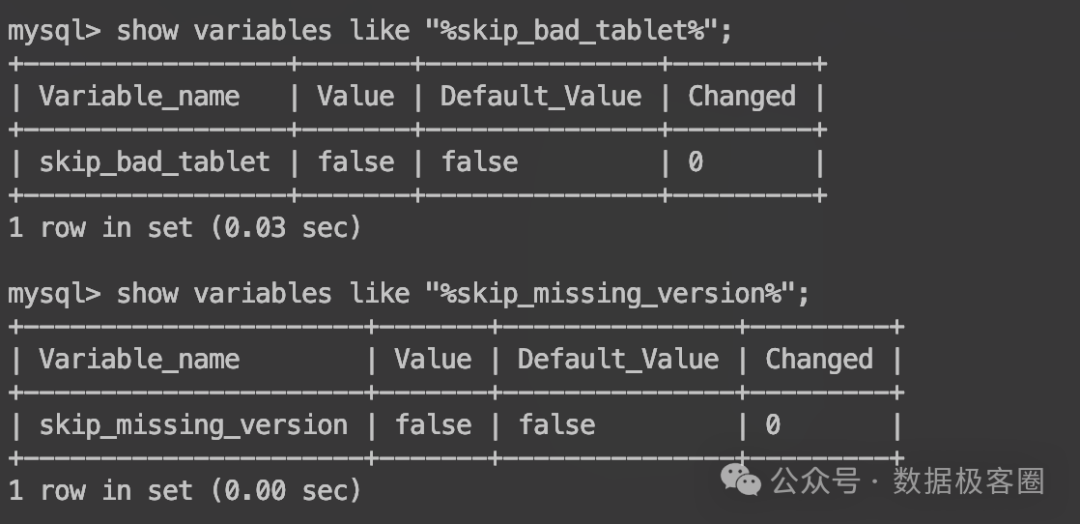The image size is (1080, 524).
Task: Click Default_Value header in first table
Action: tap(540, 97)
